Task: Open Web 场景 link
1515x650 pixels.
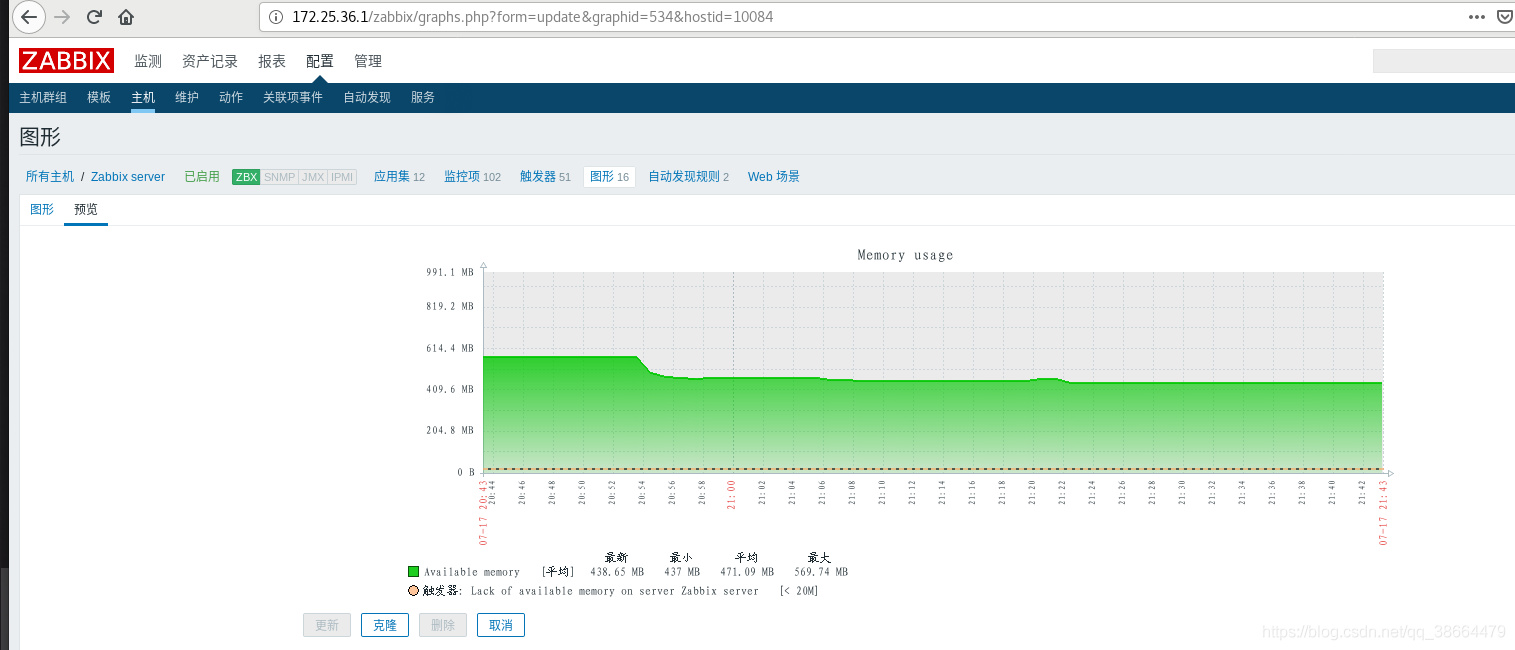Action: coord(774,176)
